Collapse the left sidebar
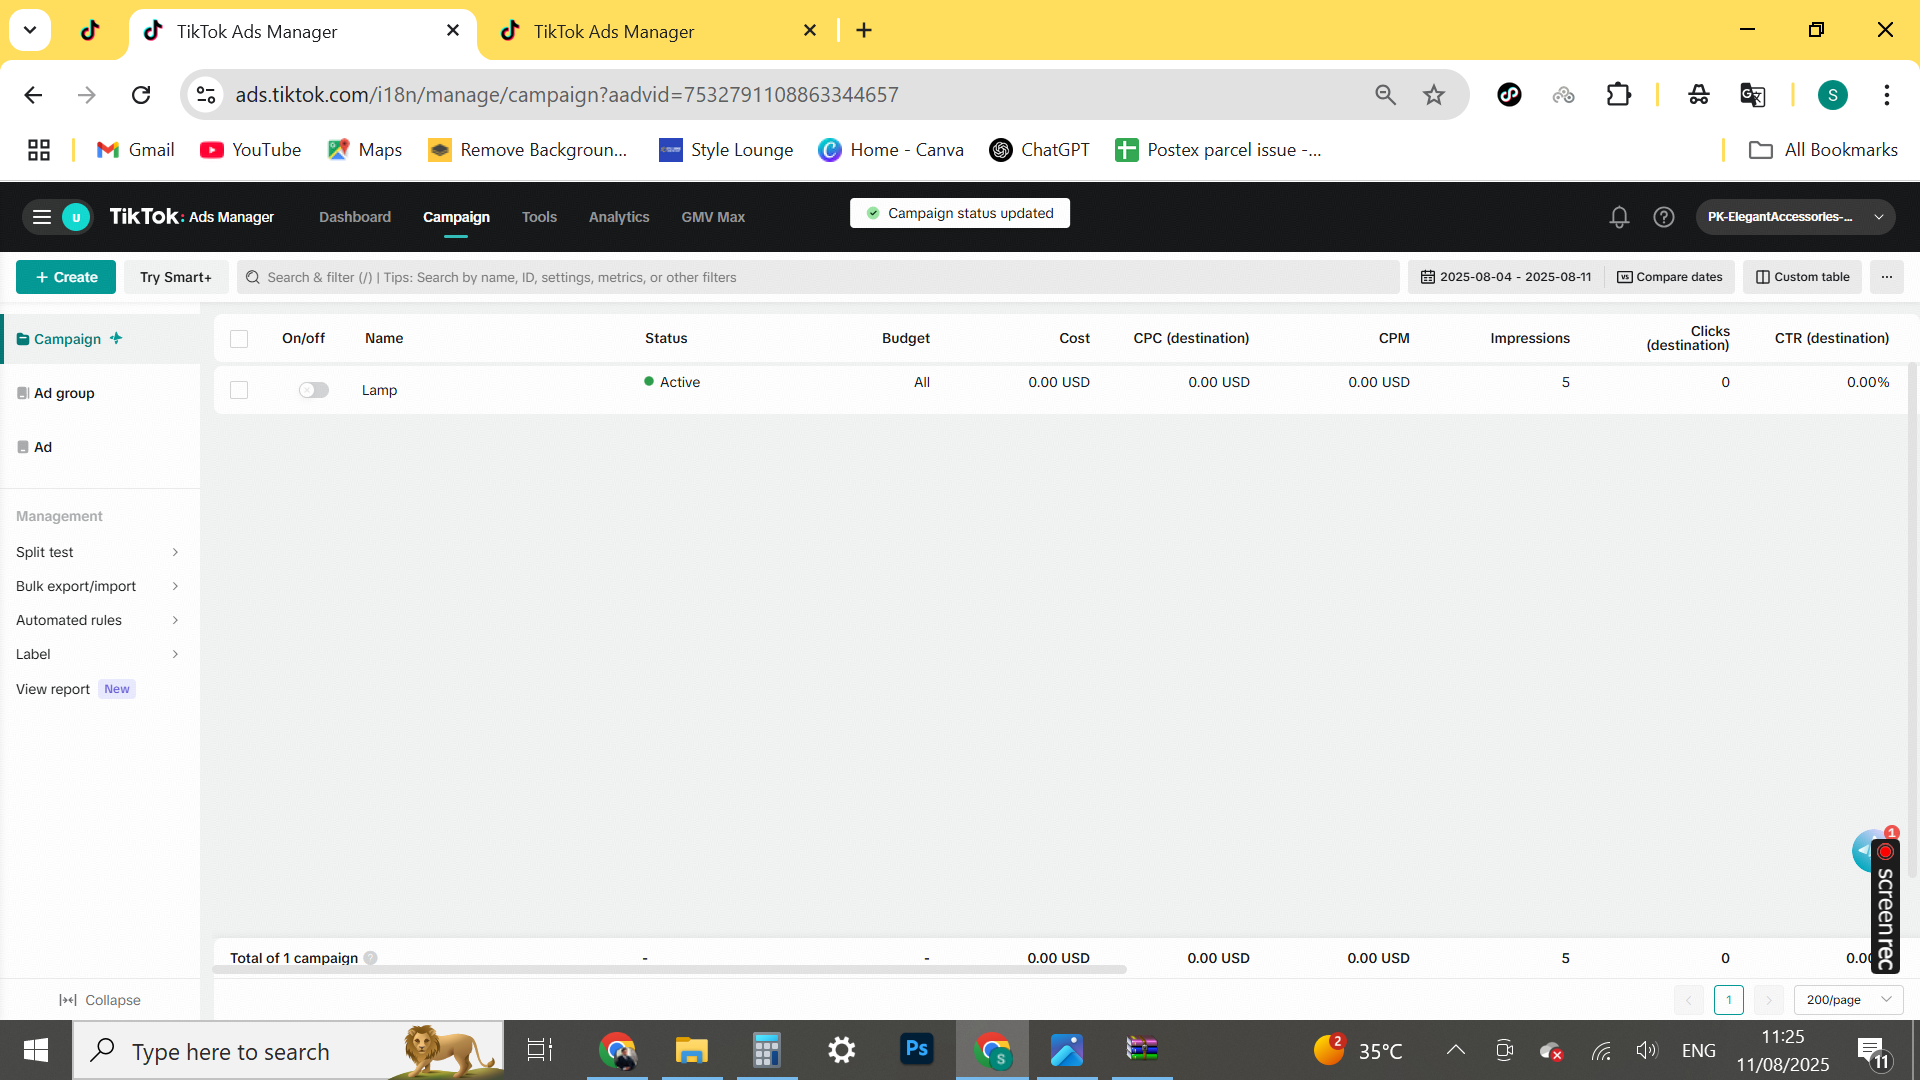 pos(100,1000)
